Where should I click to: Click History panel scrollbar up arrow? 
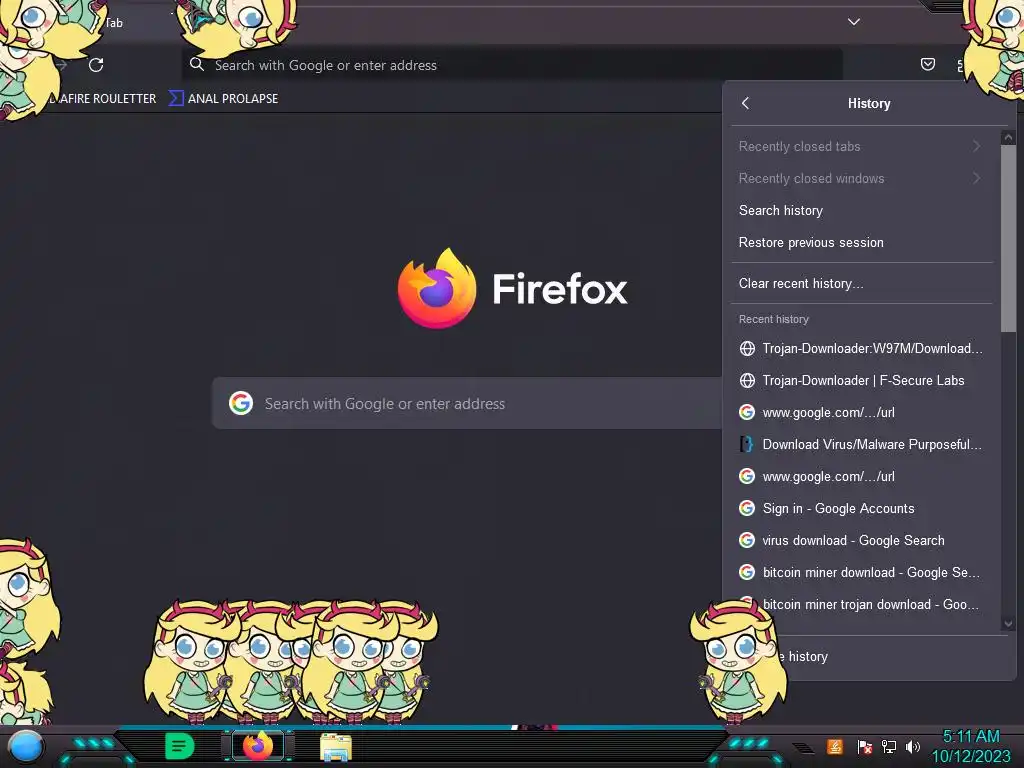coord(1008,137)
